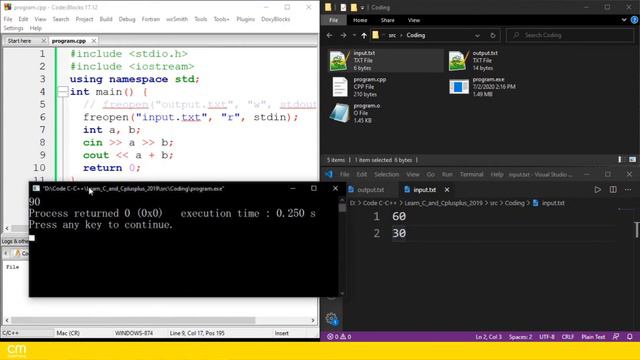Select input.txt file in Explorer

point(385,60)
